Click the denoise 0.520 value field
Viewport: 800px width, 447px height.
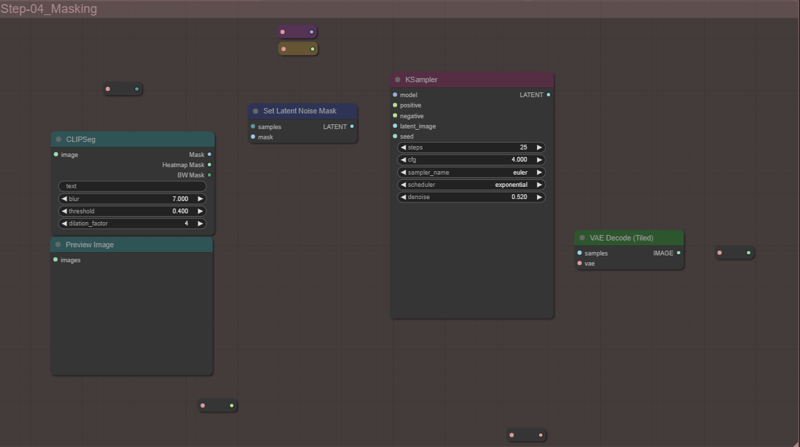[x=471, y=197]
